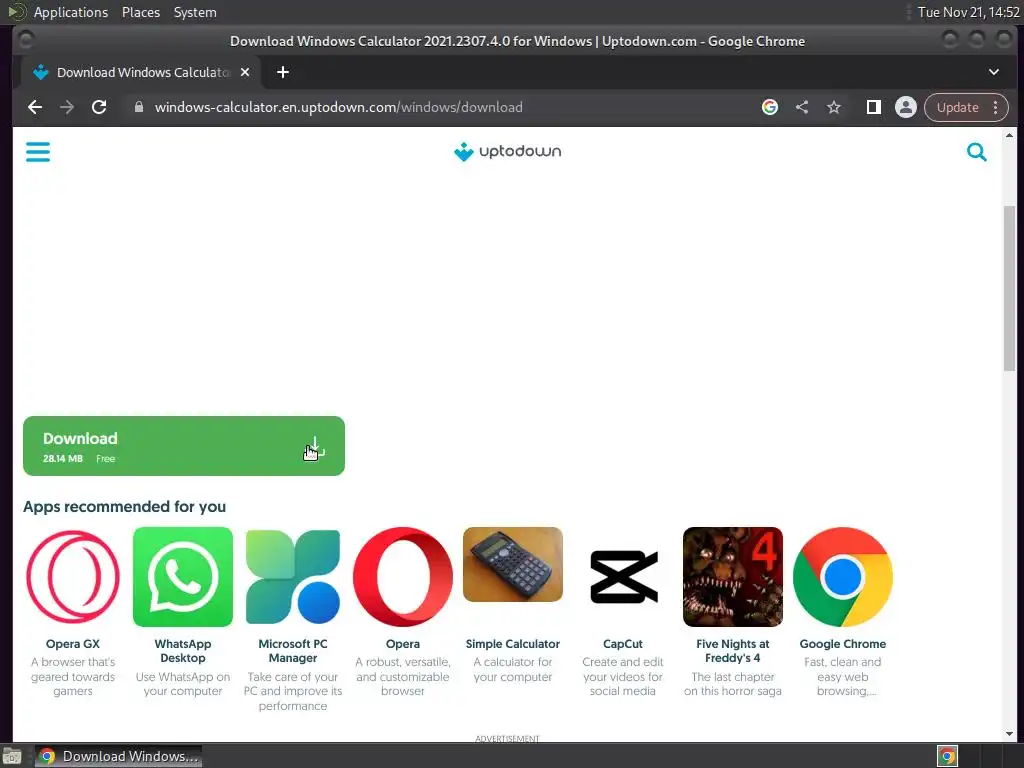Click the green Download button
Image resolution: width=1024 pixels, height=768 pixels.
[184, 446]
